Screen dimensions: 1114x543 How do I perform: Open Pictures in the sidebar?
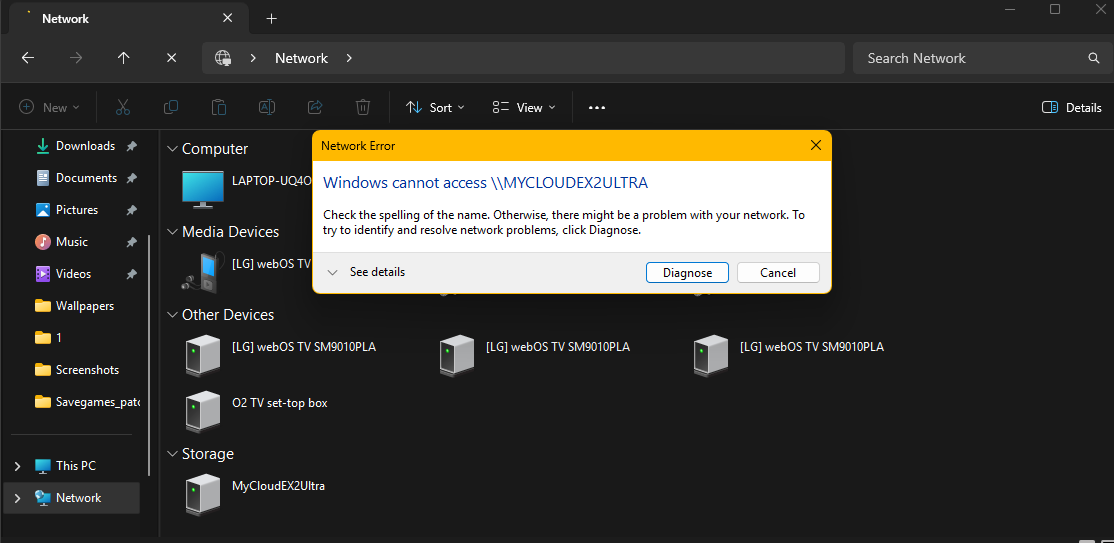[x=77, y=210]
